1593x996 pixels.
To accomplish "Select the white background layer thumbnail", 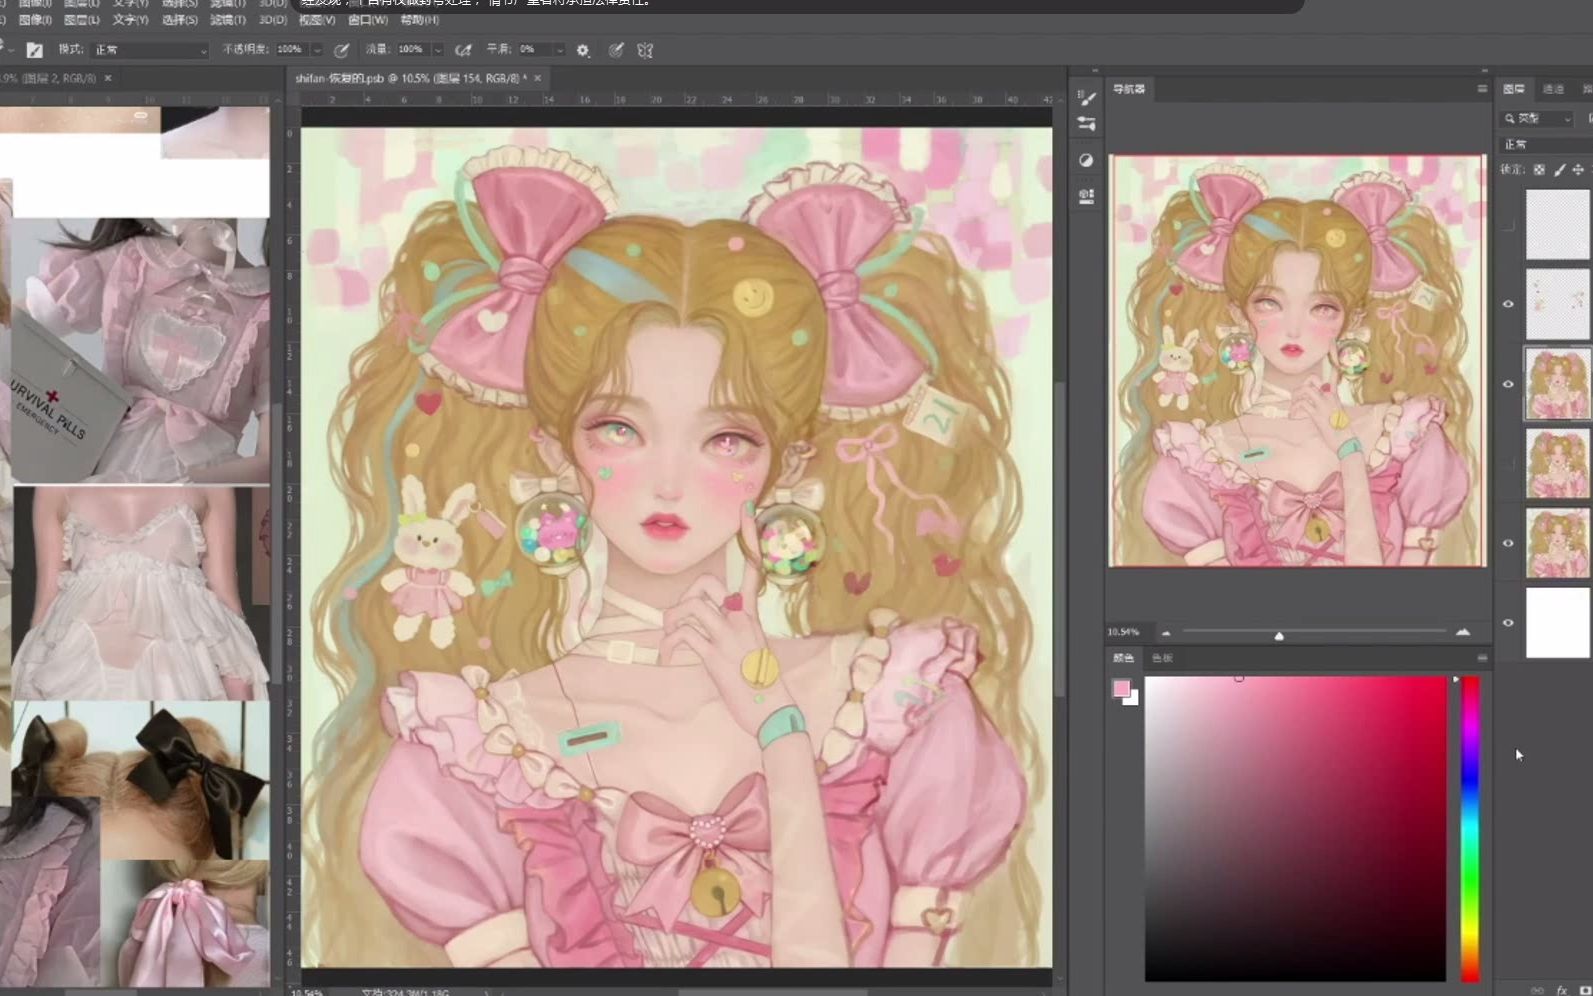I will point(1557,623).
